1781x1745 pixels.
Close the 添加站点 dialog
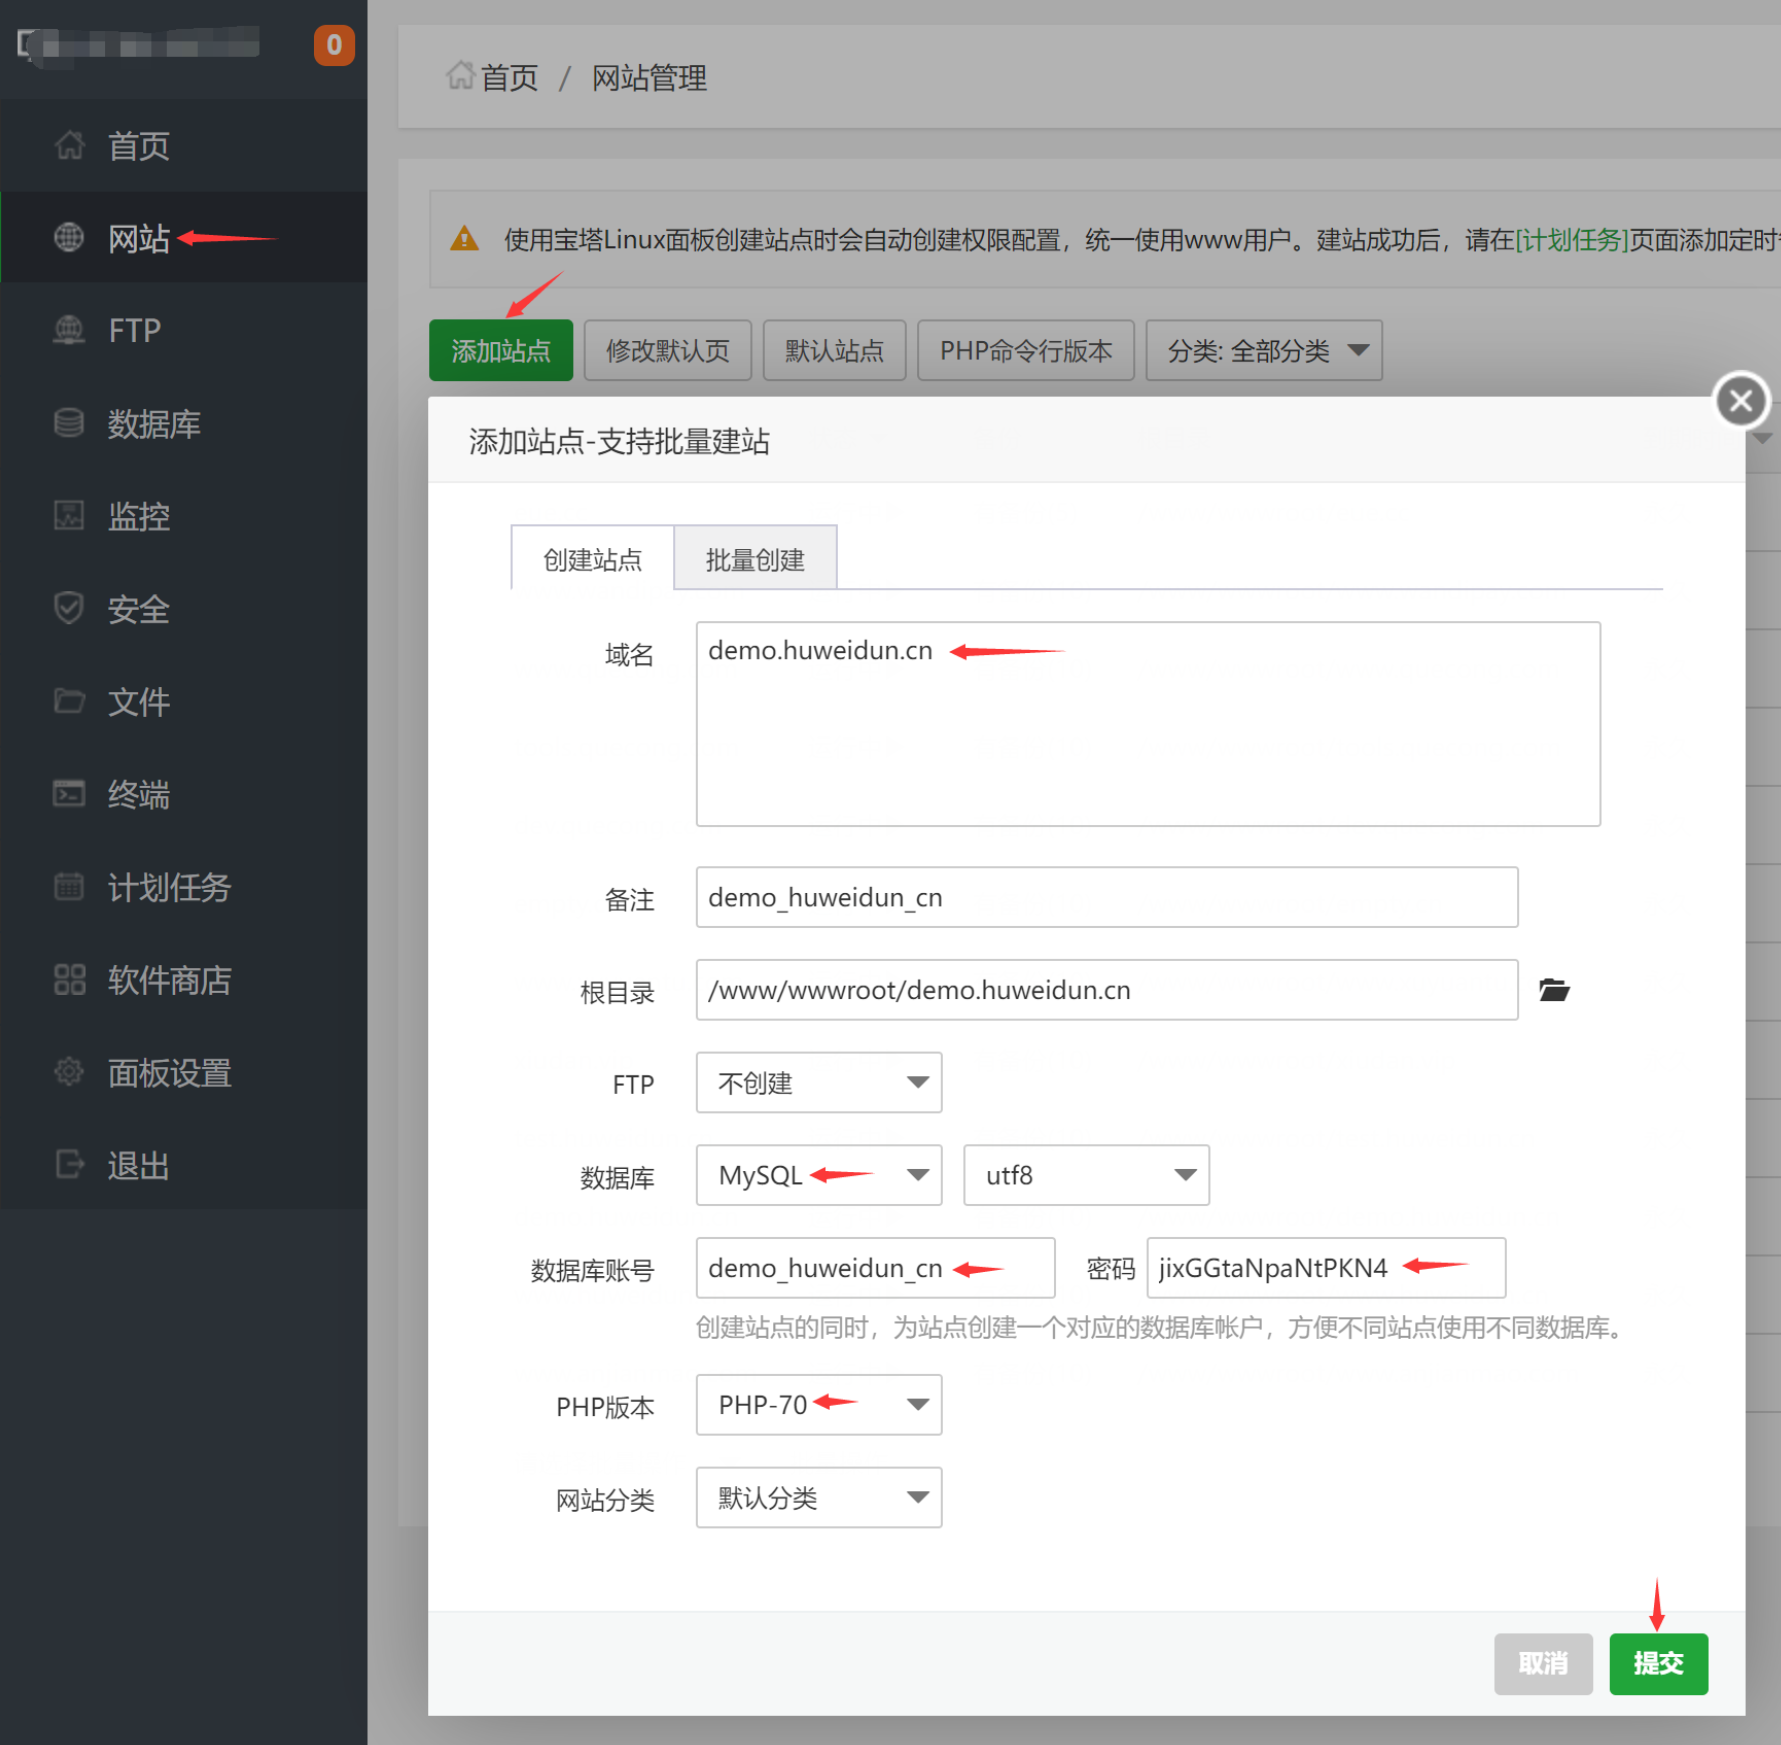pyautogui.click(x=1741, y=400)
